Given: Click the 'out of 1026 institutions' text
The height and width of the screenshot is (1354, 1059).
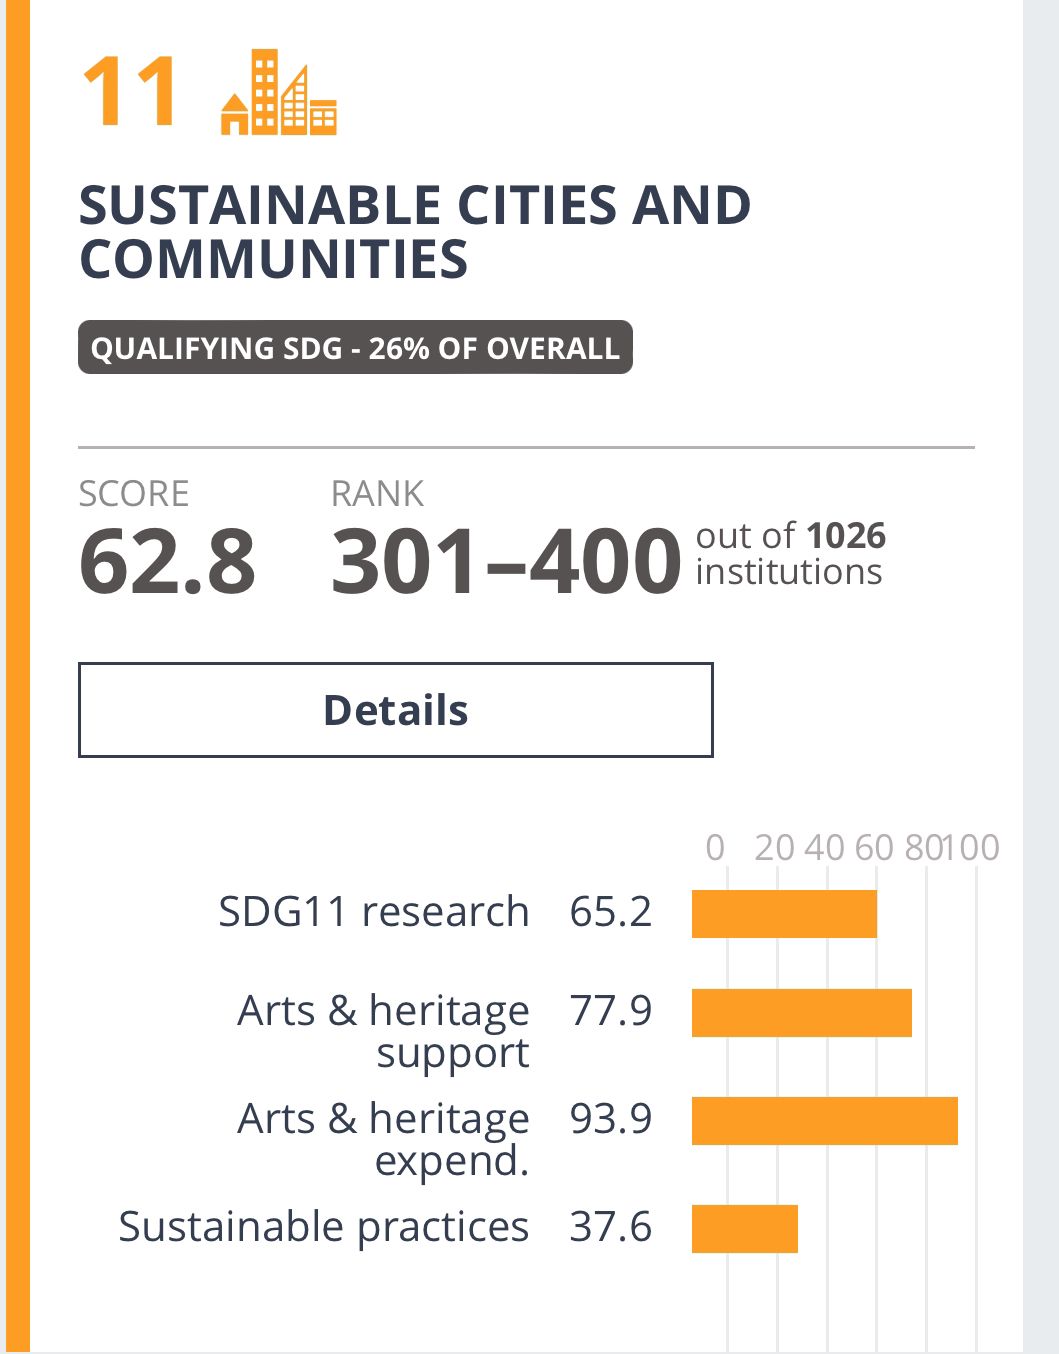Looking at the screenshot, I should click(x=790, y=554).
